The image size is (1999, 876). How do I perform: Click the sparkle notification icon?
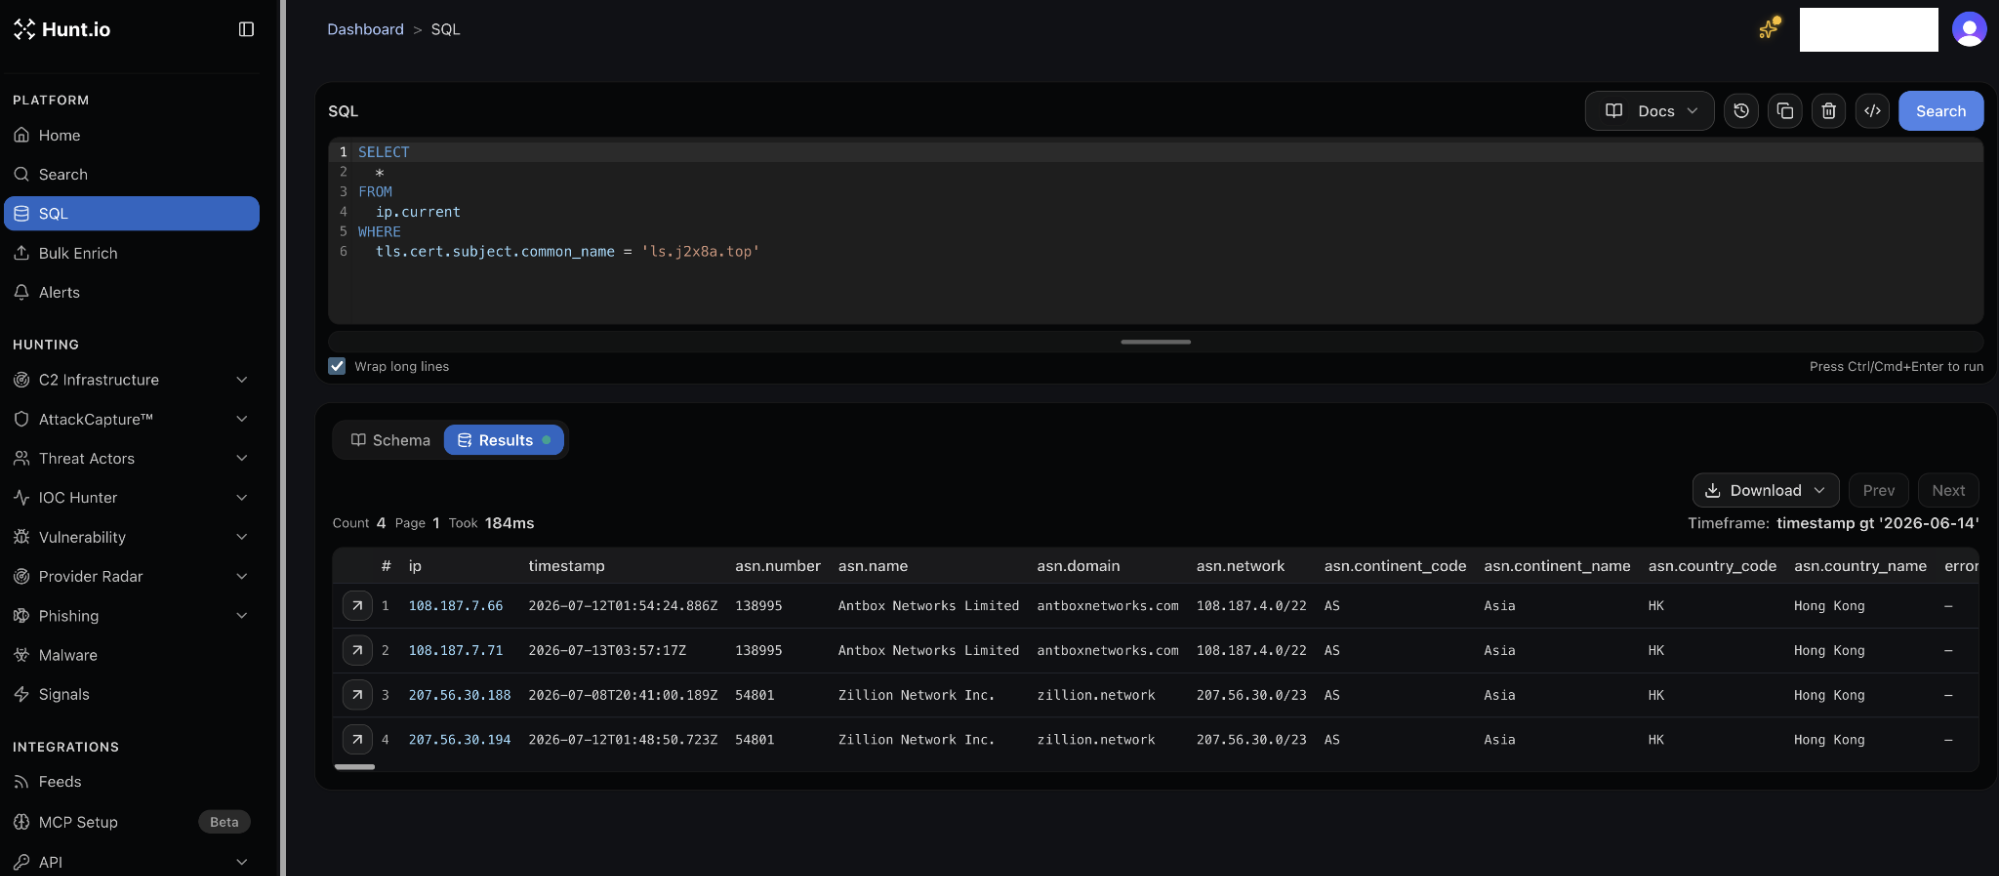click(1770, 28)
